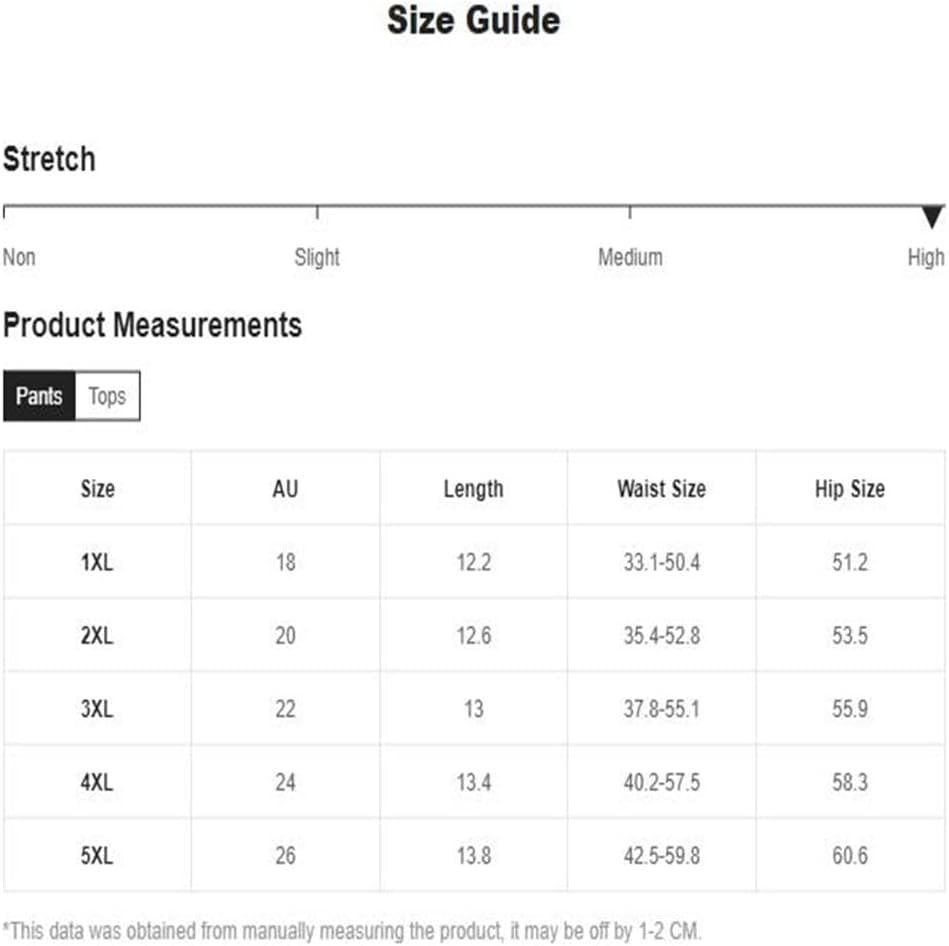
Task: Select the 4XL size row
Action: coord(474,782)
